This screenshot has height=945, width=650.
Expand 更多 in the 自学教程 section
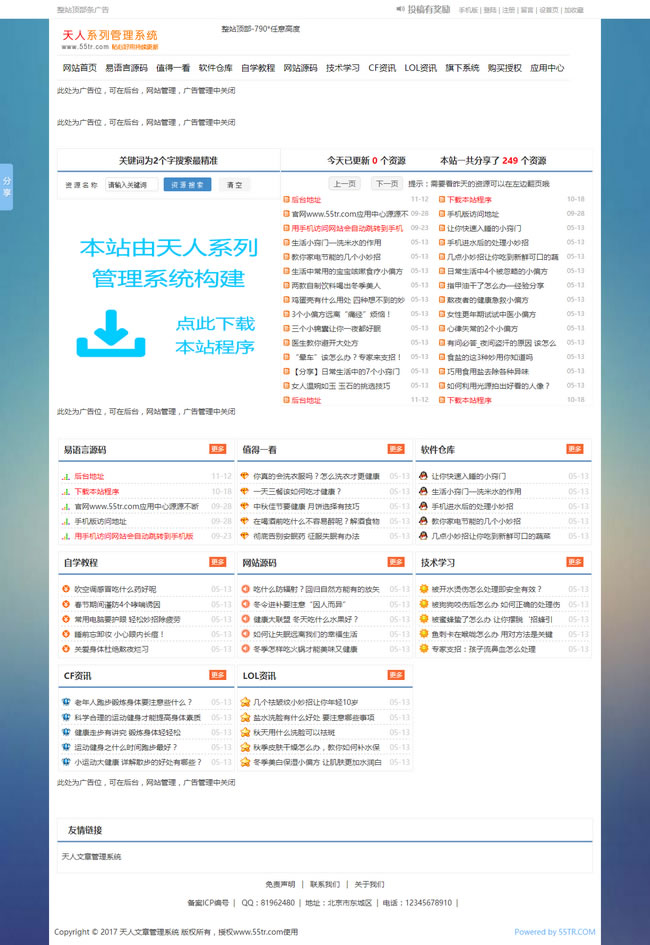tap(217, 562)
